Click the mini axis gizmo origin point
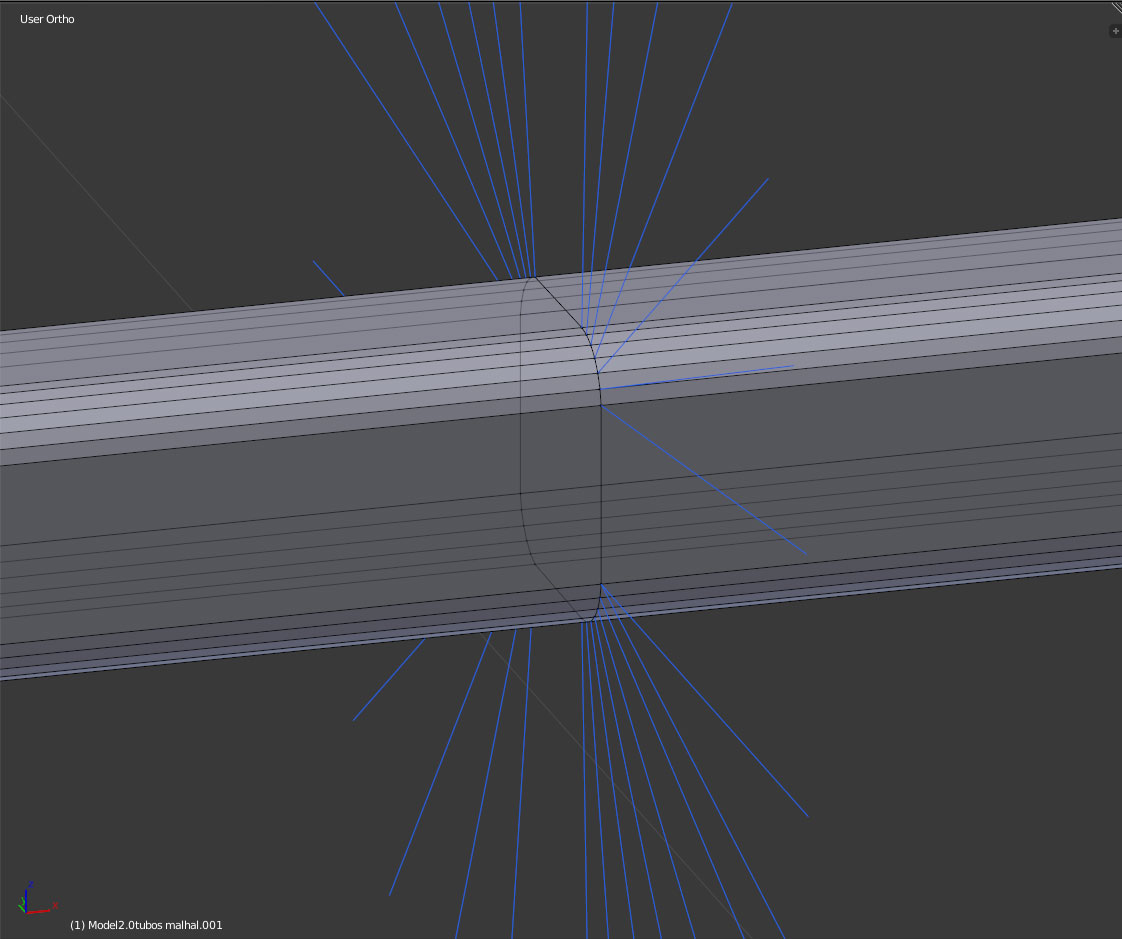 26,912
